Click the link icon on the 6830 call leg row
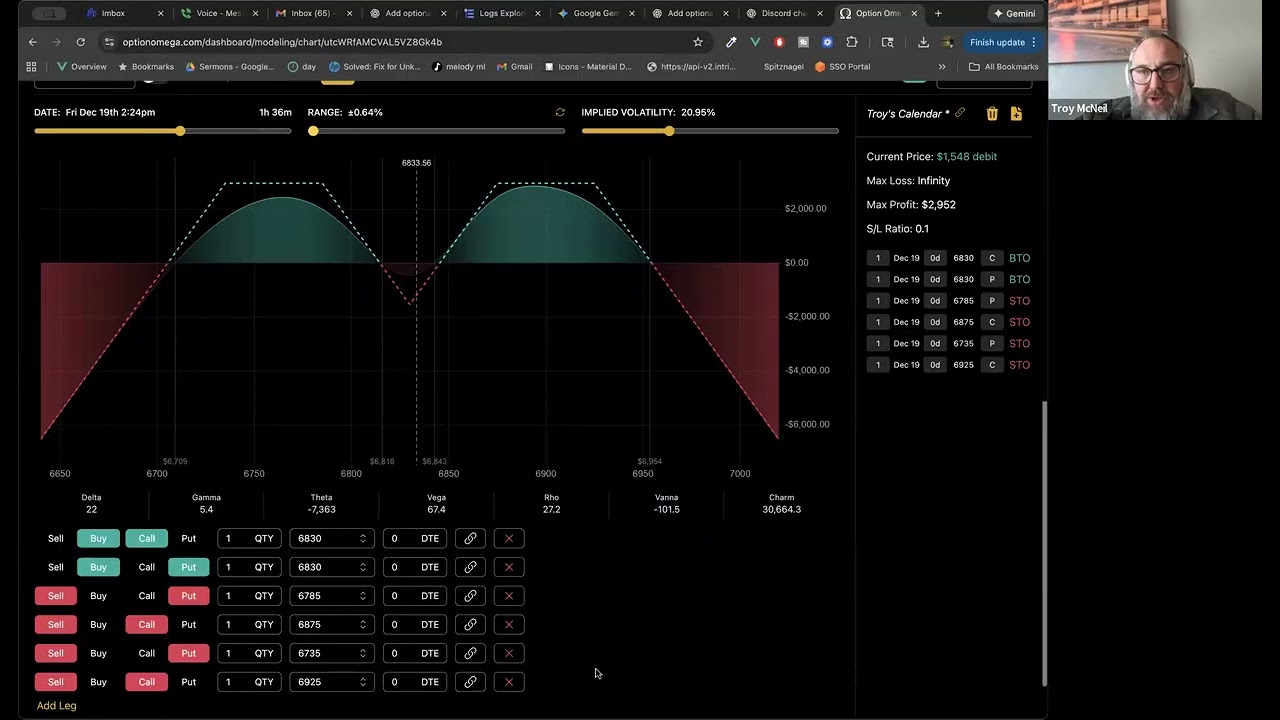The height and width of the screenshot is (720, 1280). (470, 538)
